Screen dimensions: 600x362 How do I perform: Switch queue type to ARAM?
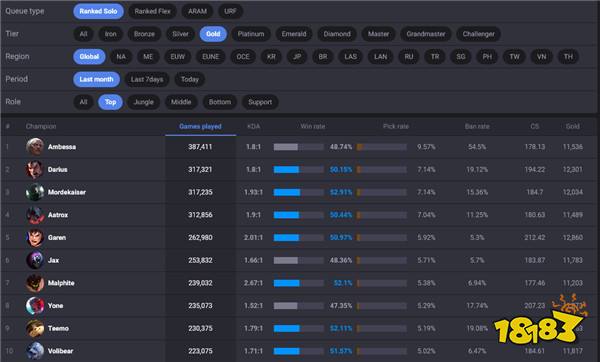pos(197,11)
